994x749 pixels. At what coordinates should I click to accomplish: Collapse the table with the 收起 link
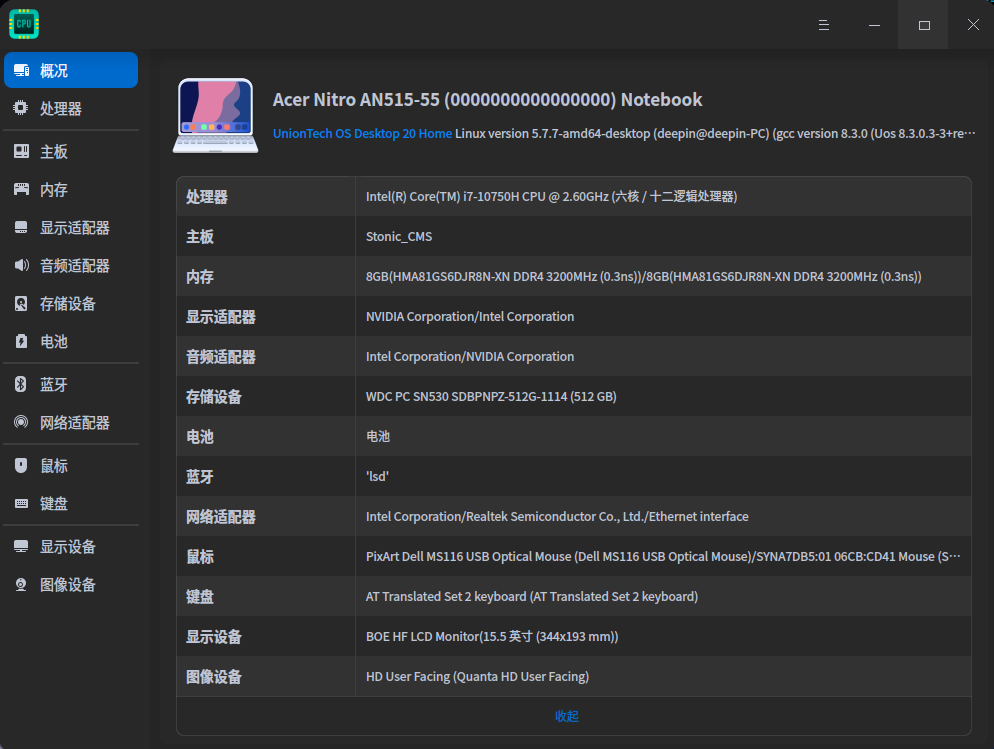pos(567,716)
